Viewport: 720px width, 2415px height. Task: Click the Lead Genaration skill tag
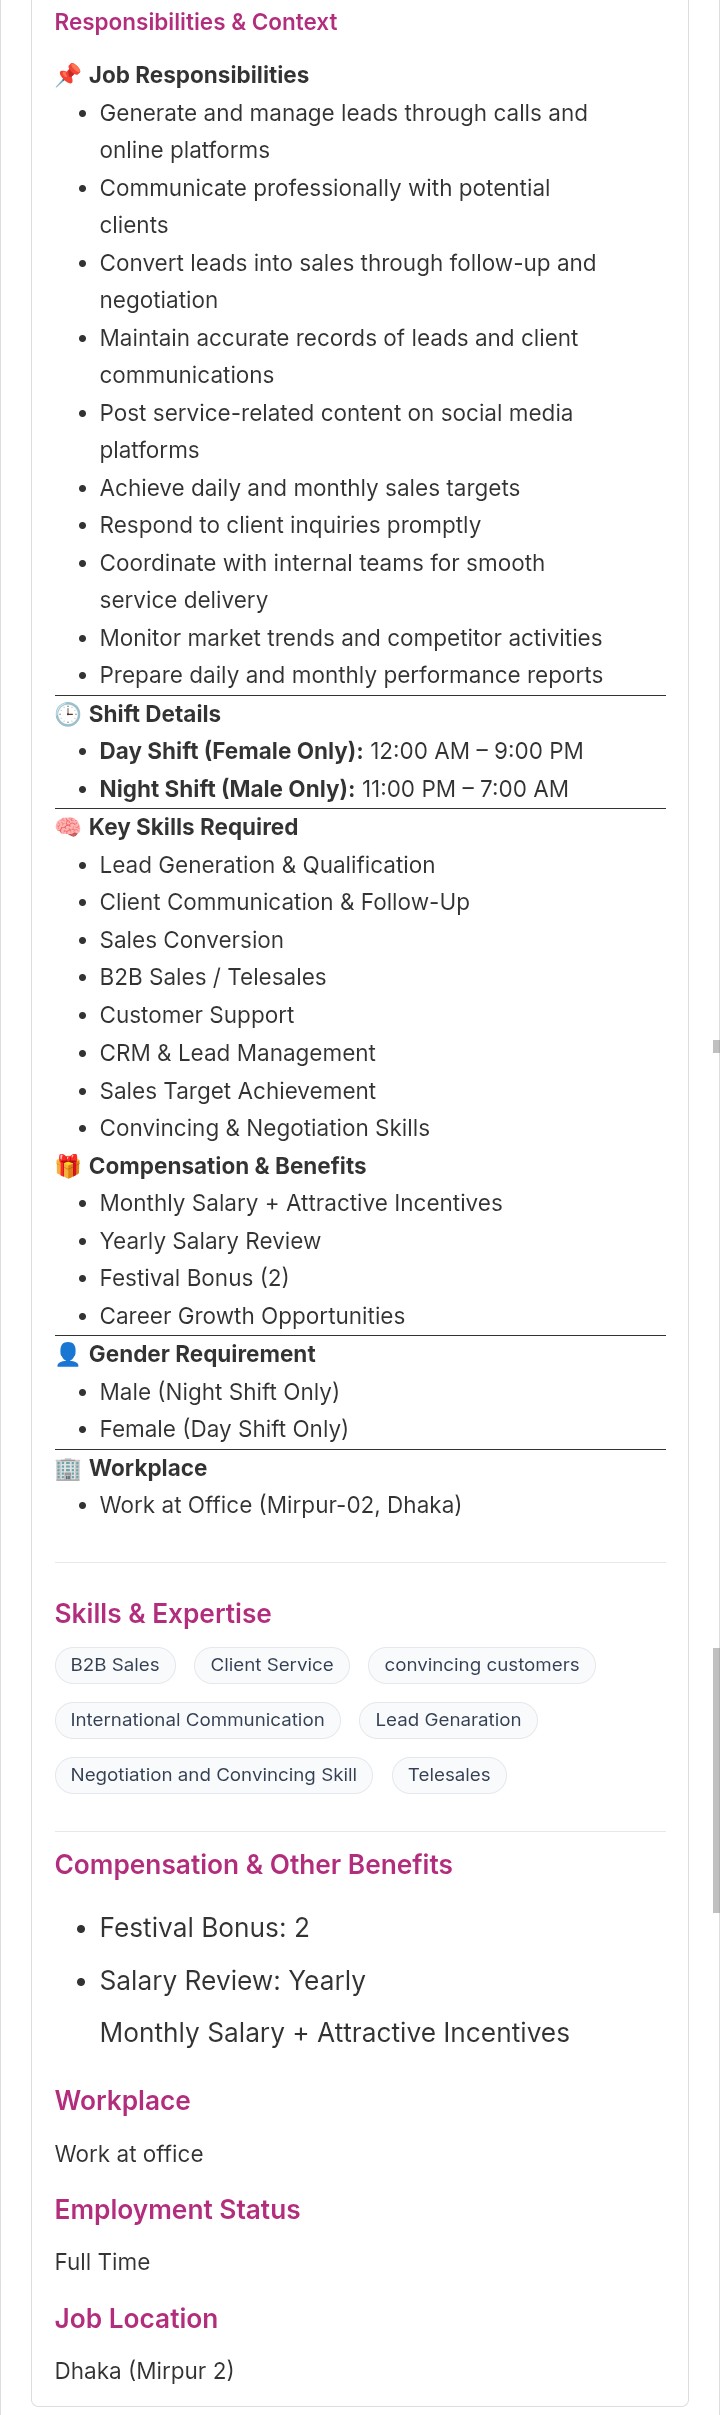(448, 1720)
